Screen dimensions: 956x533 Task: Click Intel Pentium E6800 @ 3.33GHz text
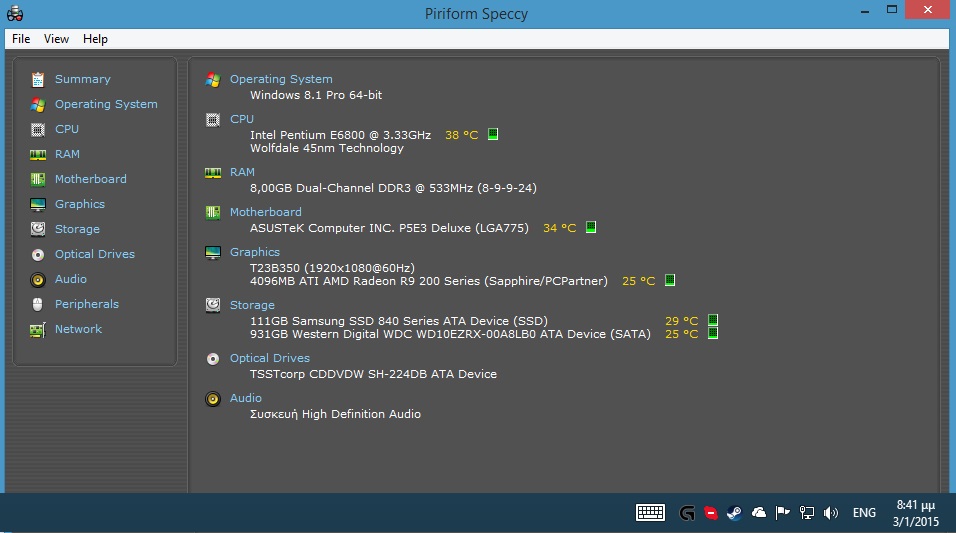pos(340,135)
